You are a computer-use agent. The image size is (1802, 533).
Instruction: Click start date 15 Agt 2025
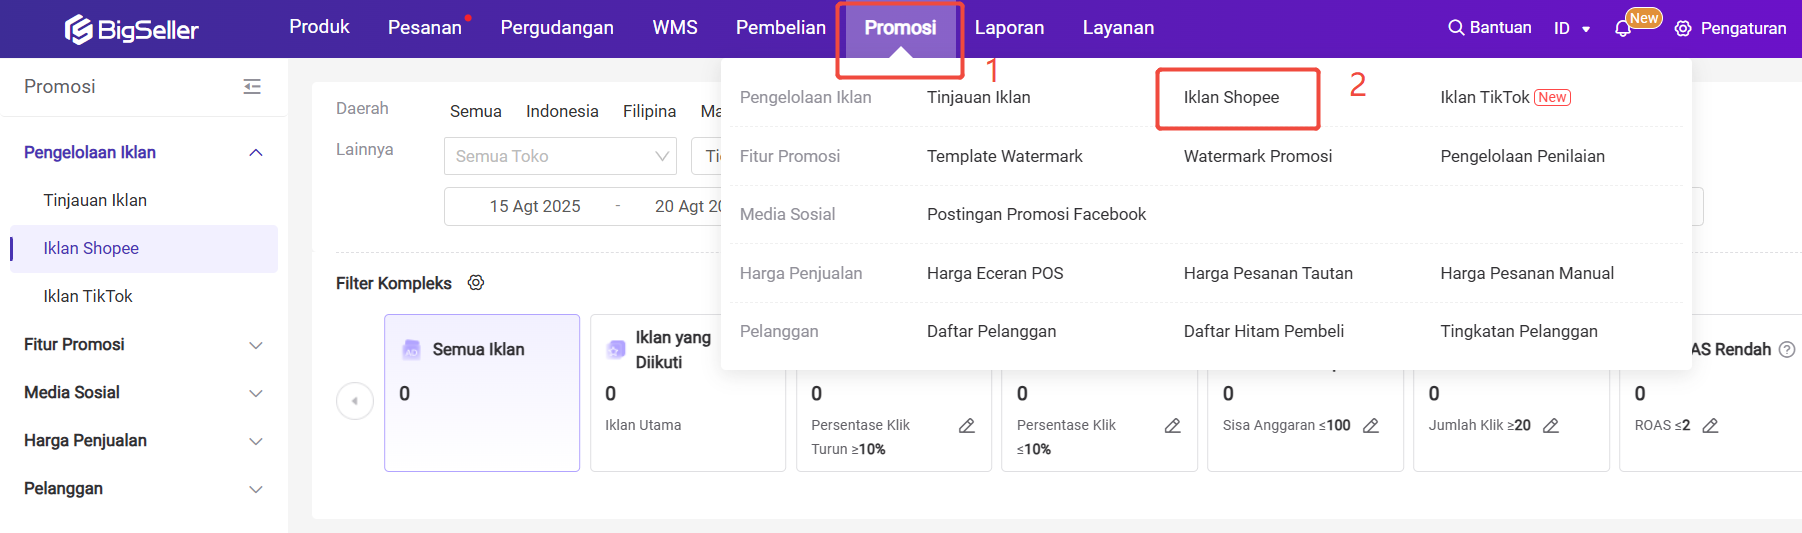(535, 206)
